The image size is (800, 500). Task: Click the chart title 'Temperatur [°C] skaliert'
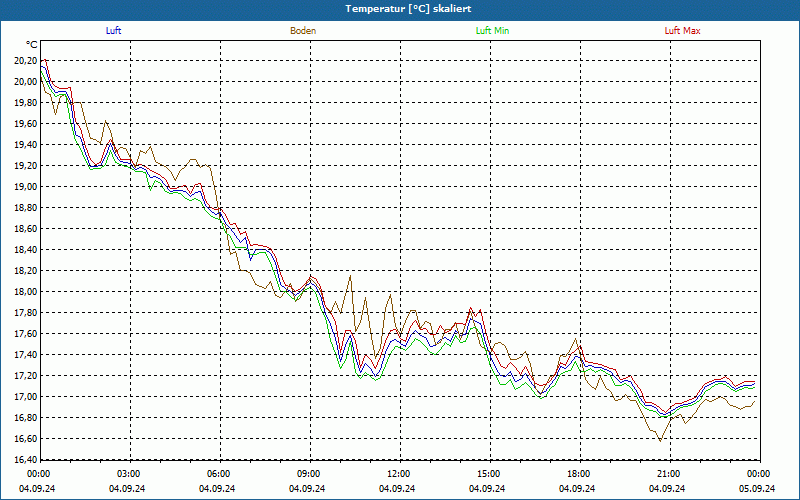click(408, 9)
